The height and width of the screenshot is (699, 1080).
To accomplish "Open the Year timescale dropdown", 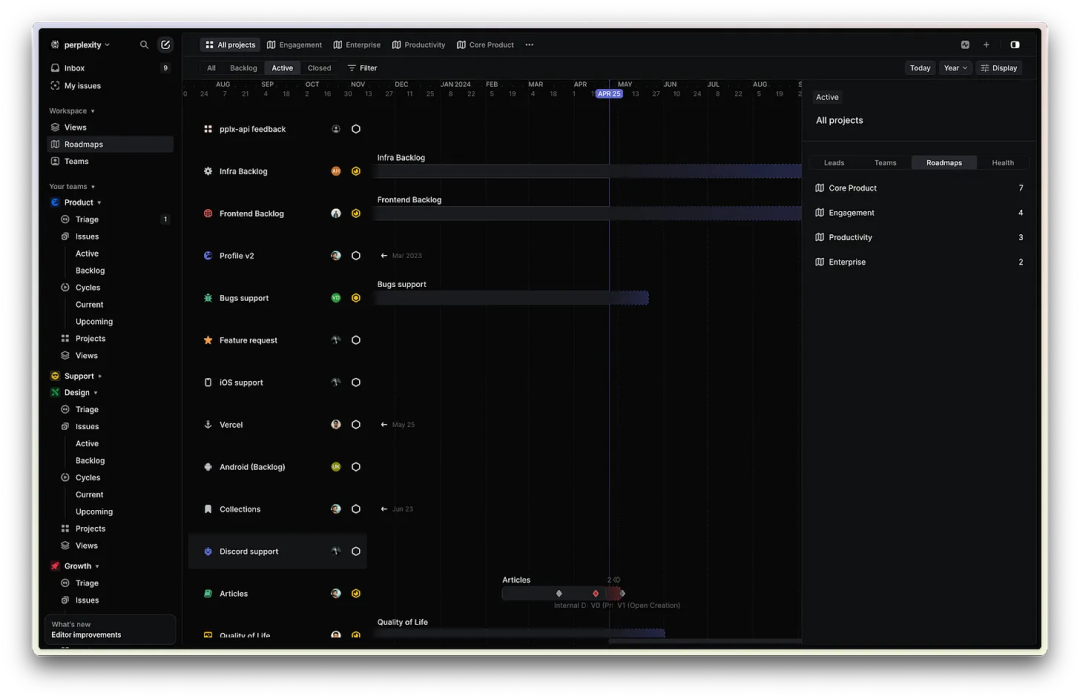I will [955, 68].
